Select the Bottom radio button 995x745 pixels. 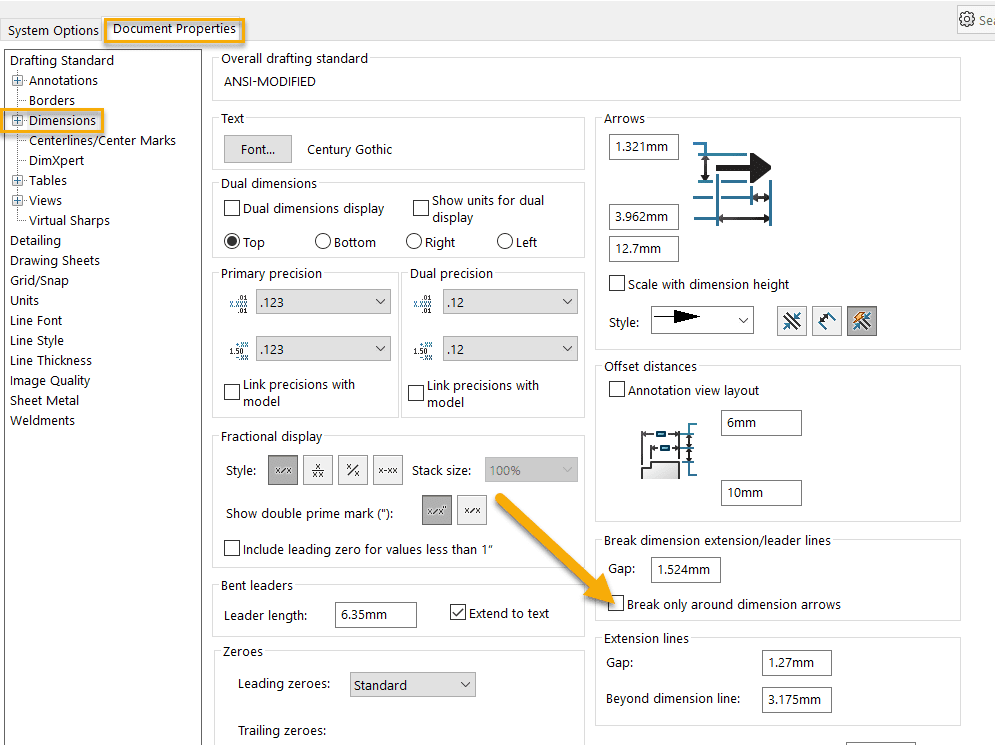point(323,241)
